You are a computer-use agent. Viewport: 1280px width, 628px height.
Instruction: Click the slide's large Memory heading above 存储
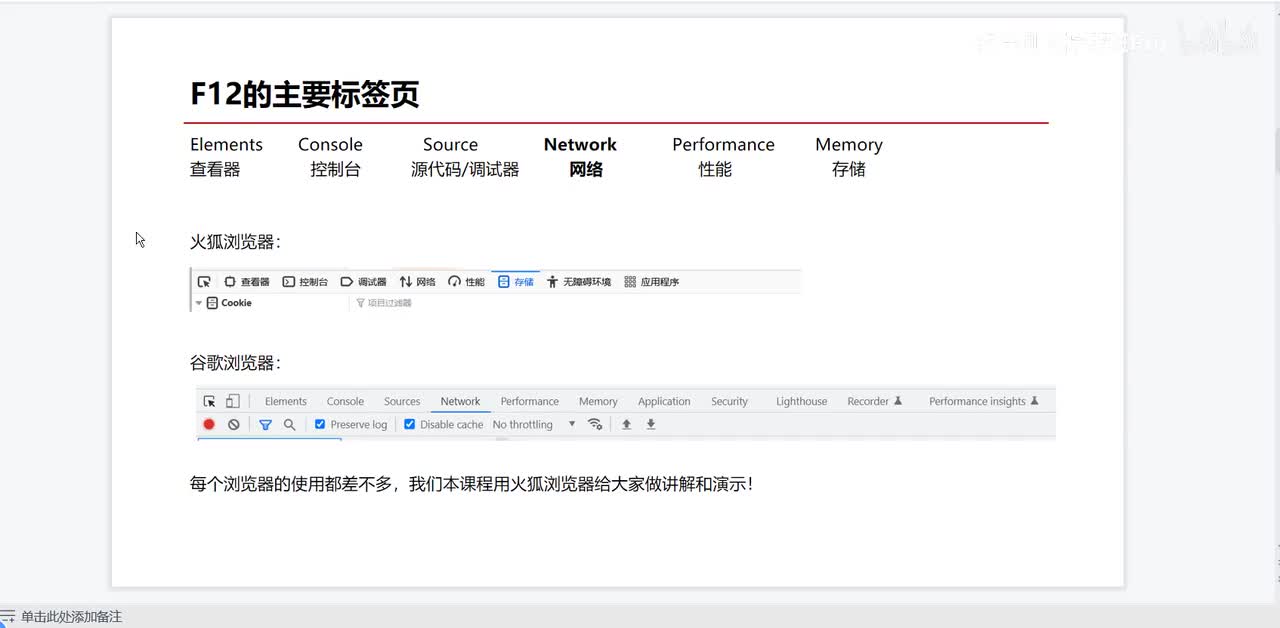pos(849,144)
